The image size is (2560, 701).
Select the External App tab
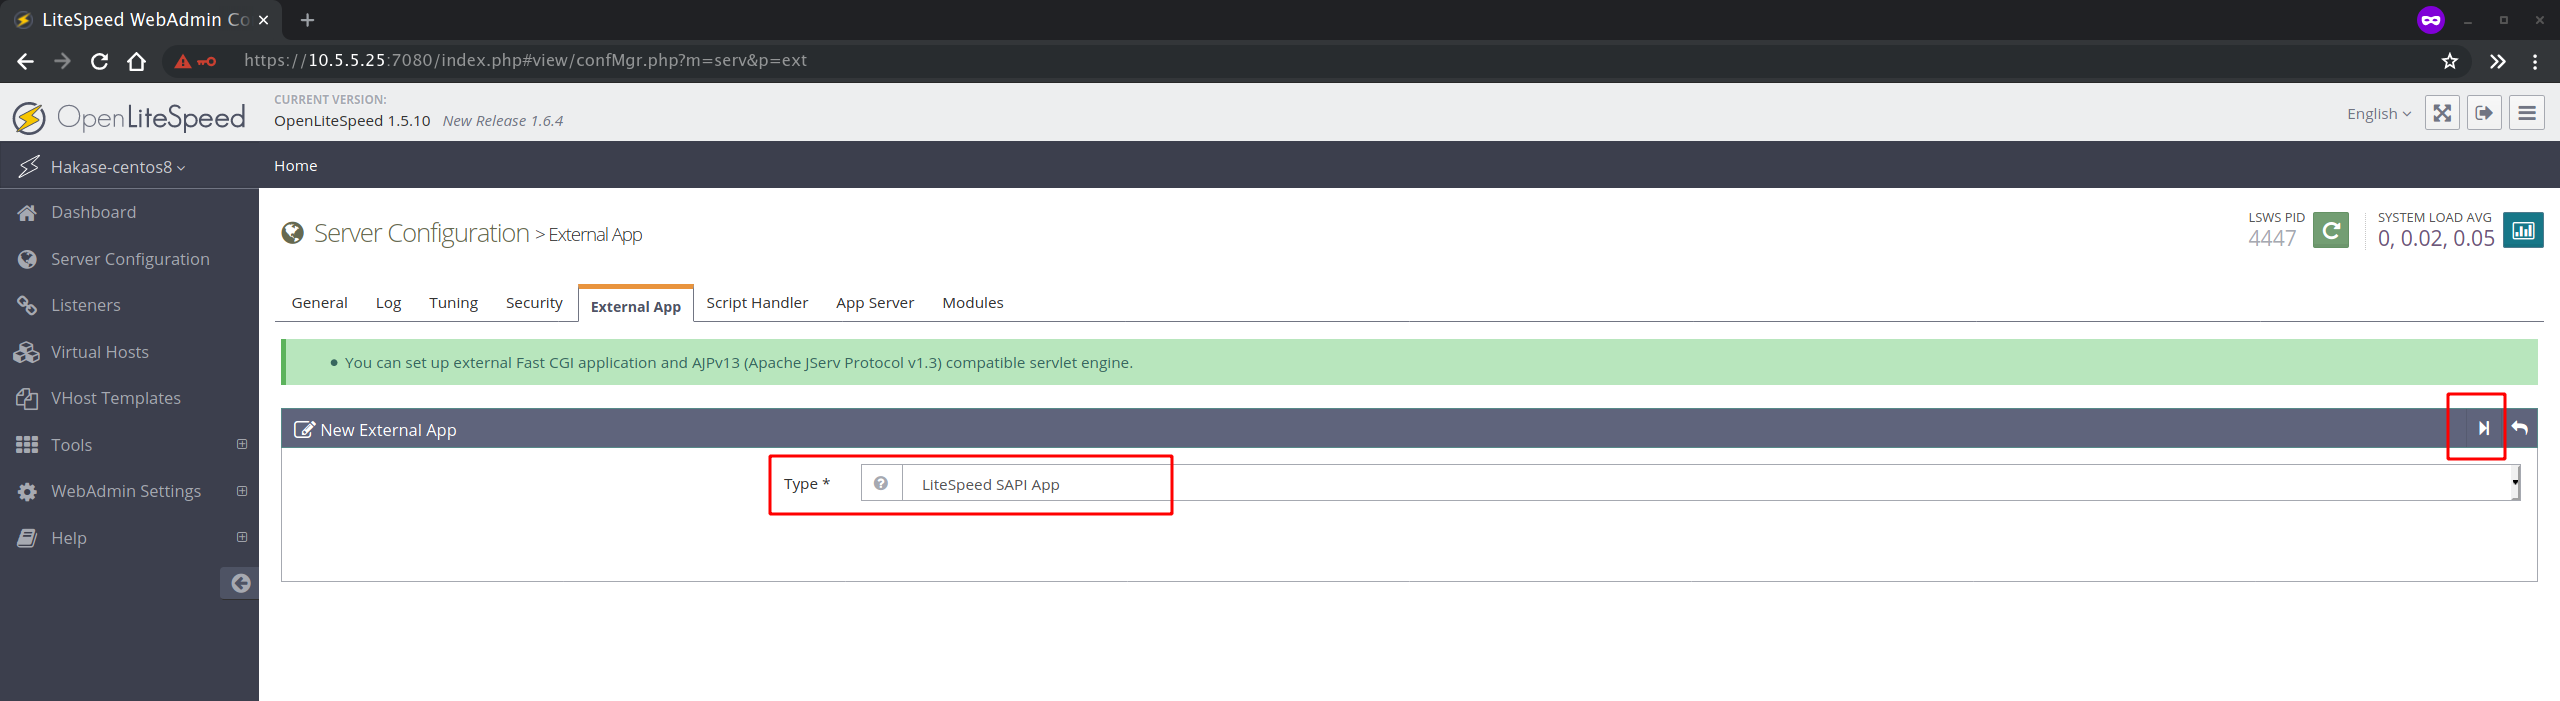636,306
